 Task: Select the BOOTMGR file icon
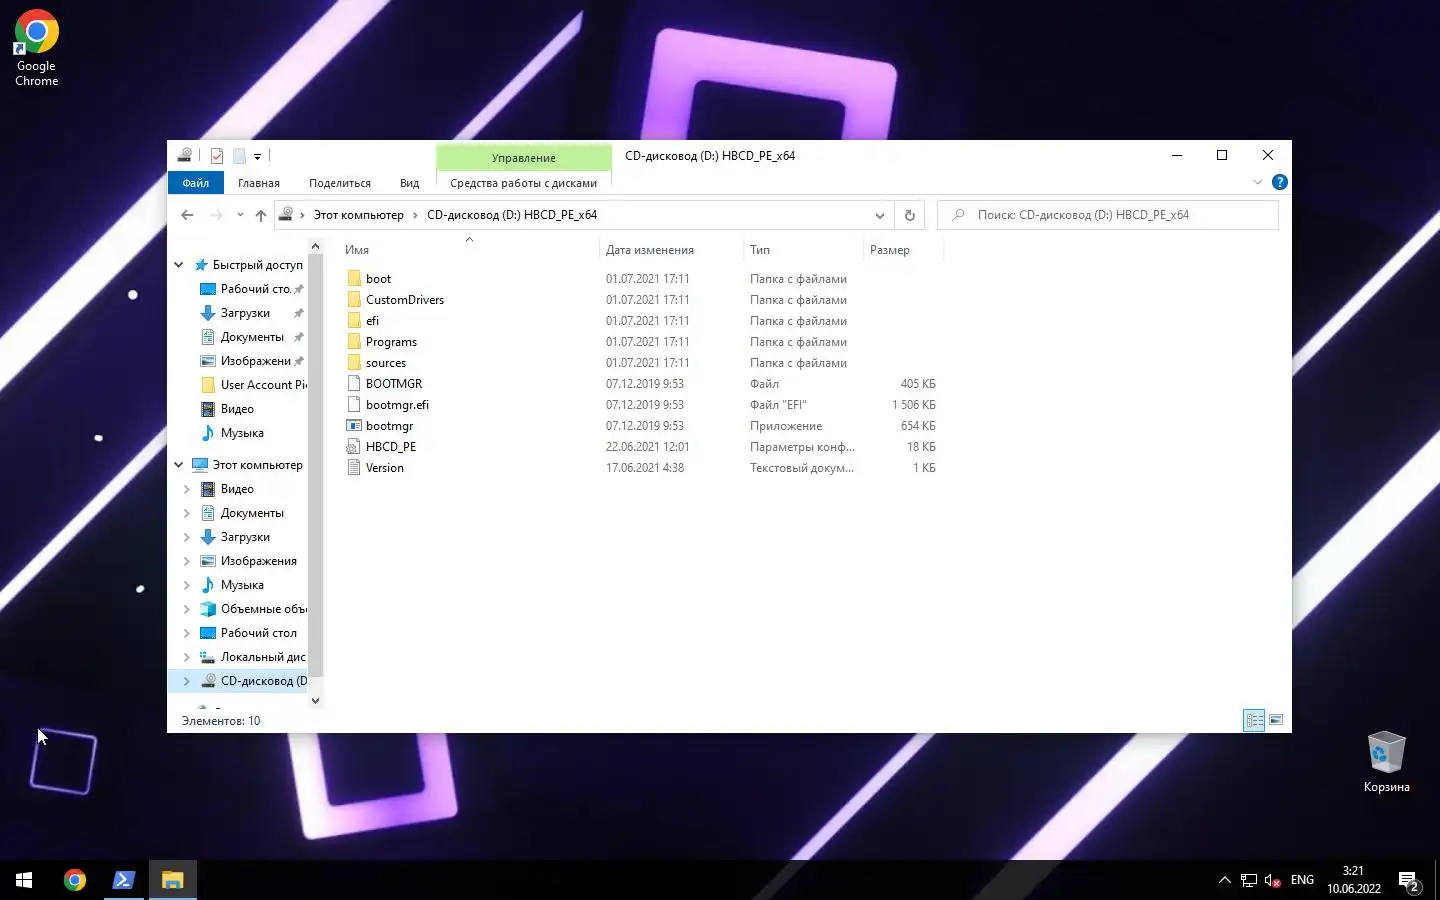[x=354, y=384]
